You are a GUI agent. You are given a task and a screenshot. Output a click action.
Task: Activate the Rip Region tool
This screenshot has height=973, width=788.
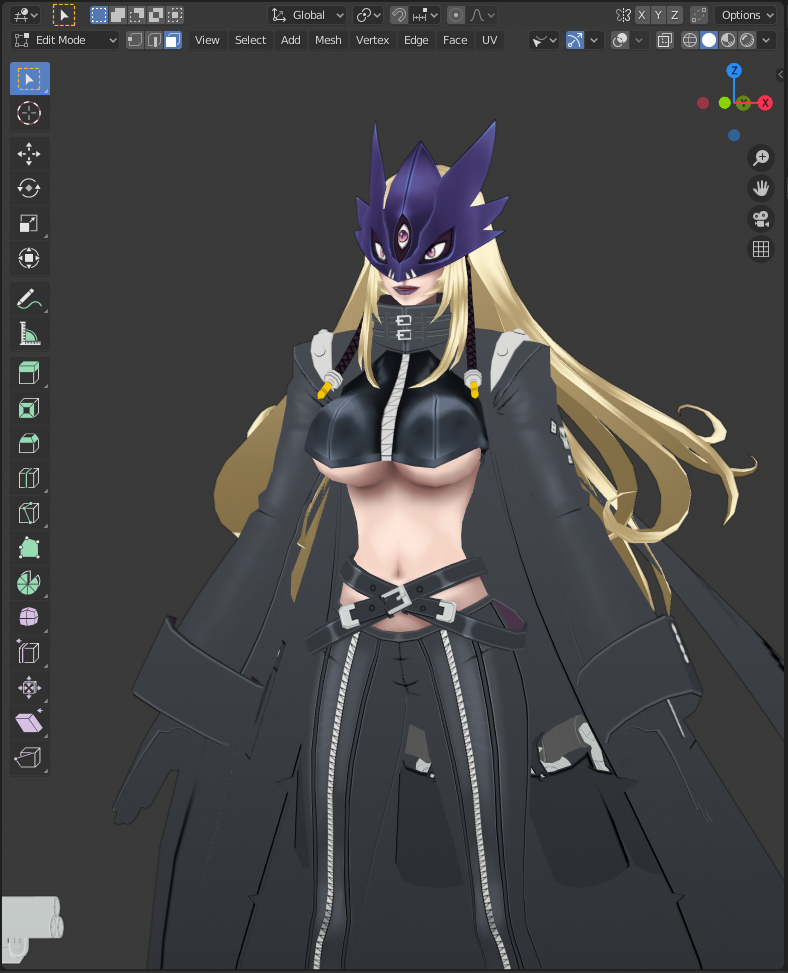29,757
